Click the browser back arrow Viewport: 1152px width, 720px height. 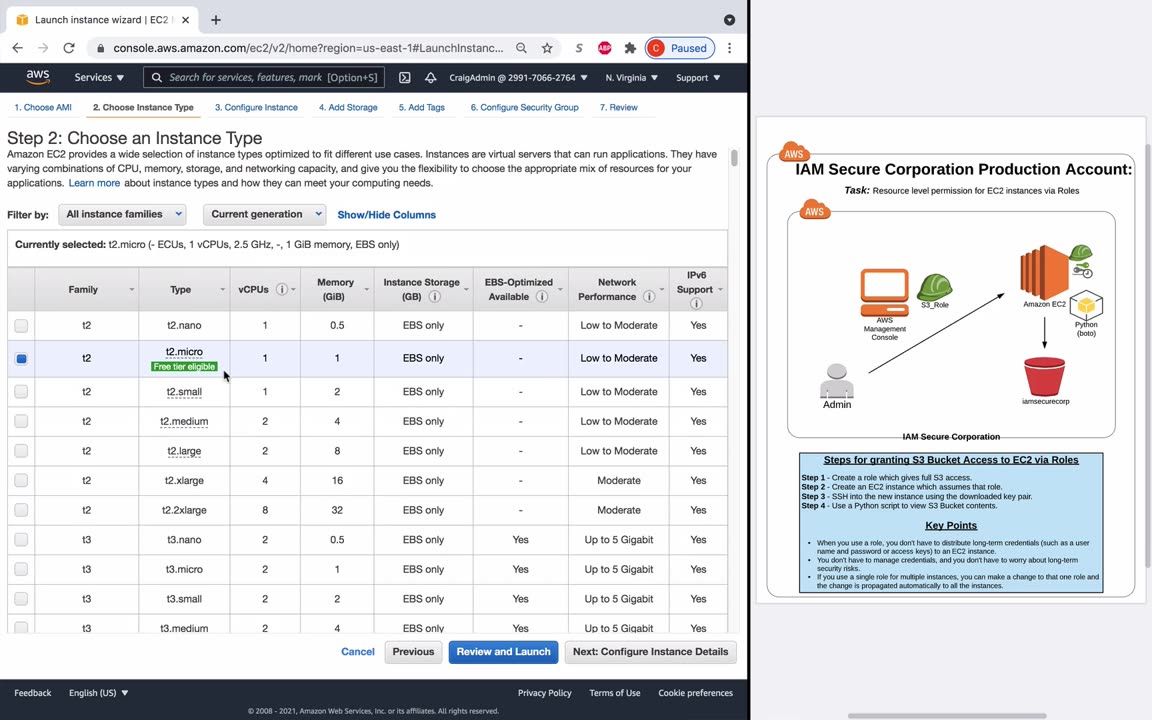click(x=18, y=48)
